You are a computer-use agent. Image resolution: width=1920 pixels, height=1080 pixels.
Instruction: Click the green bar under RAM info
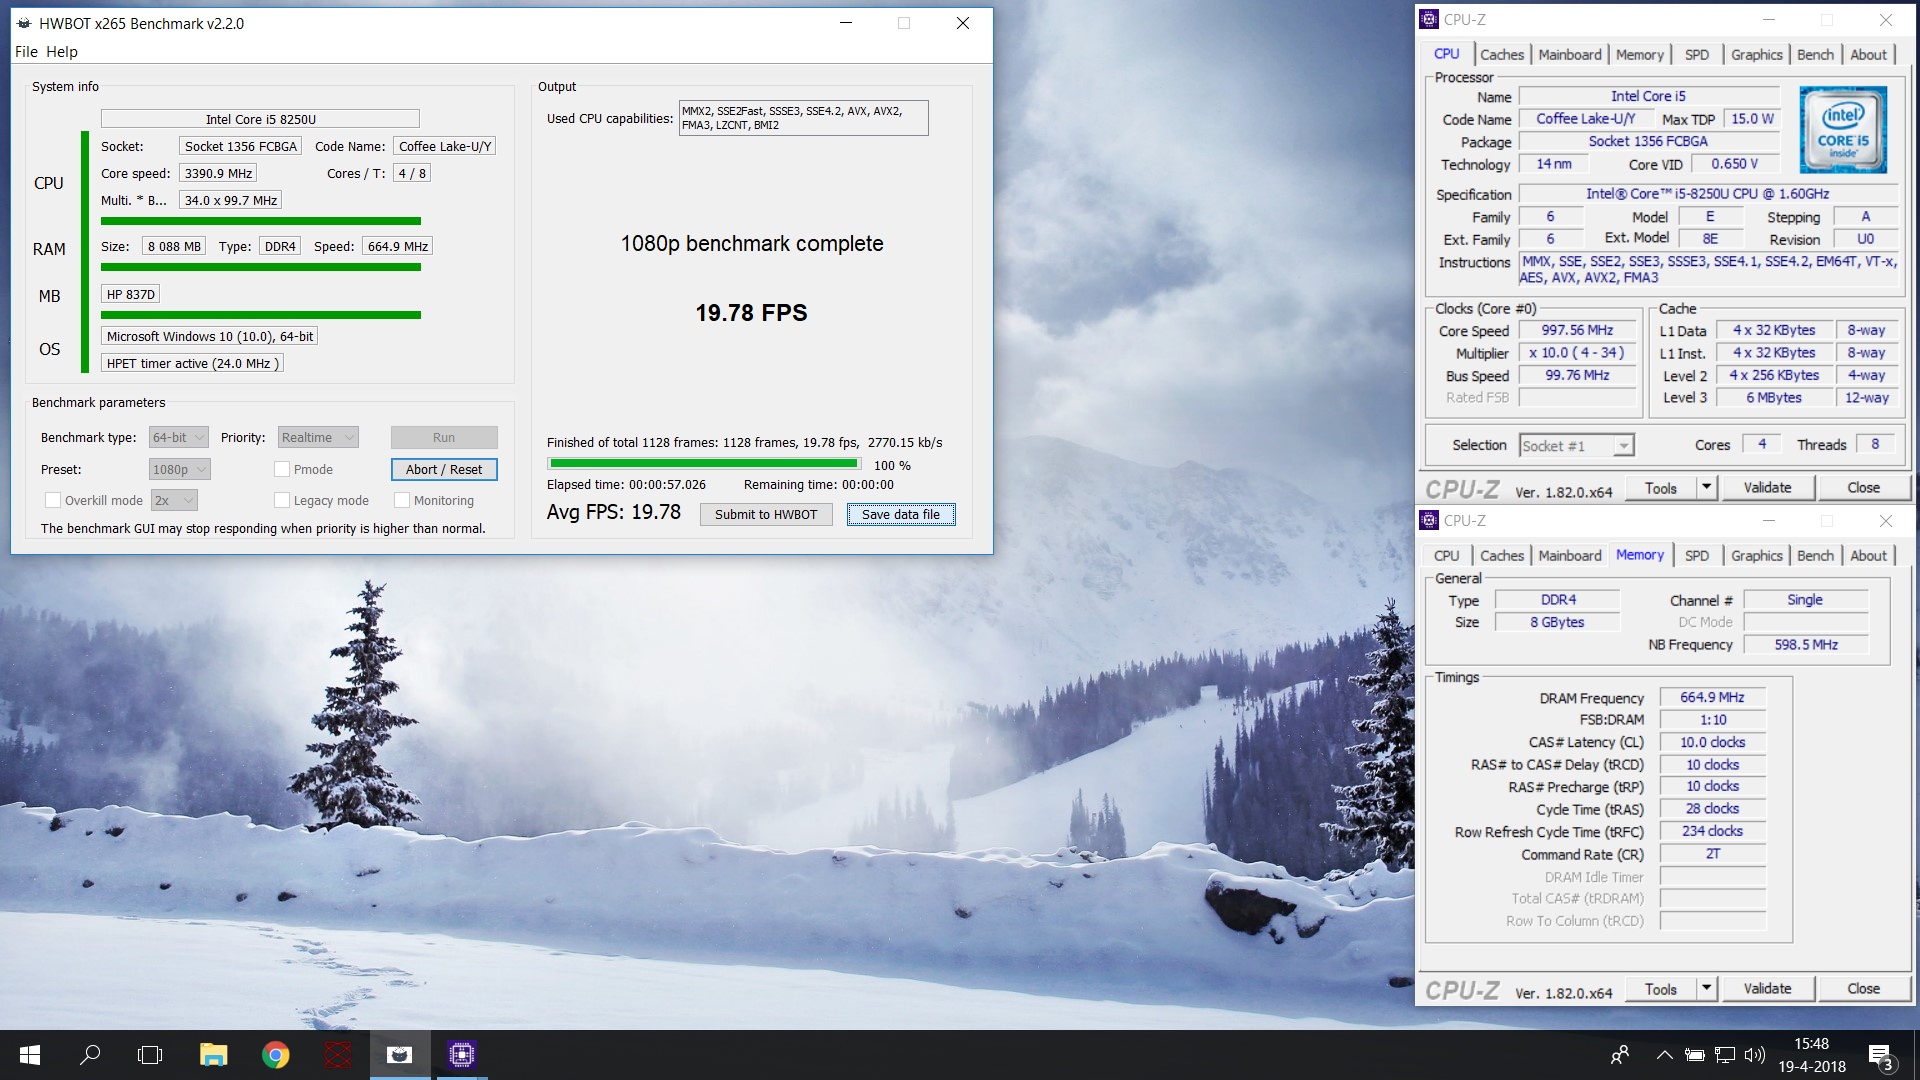pos(261,267)
